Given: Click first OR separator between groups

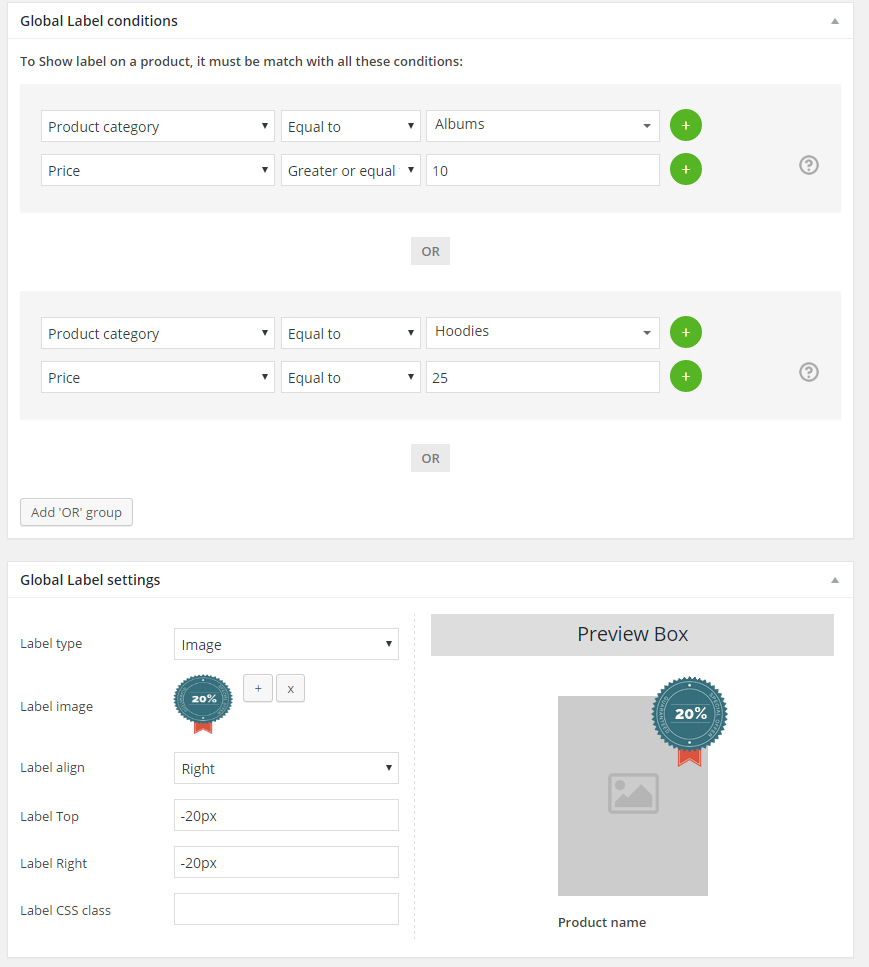Looking at the screenshot, I should click(430, 251).
